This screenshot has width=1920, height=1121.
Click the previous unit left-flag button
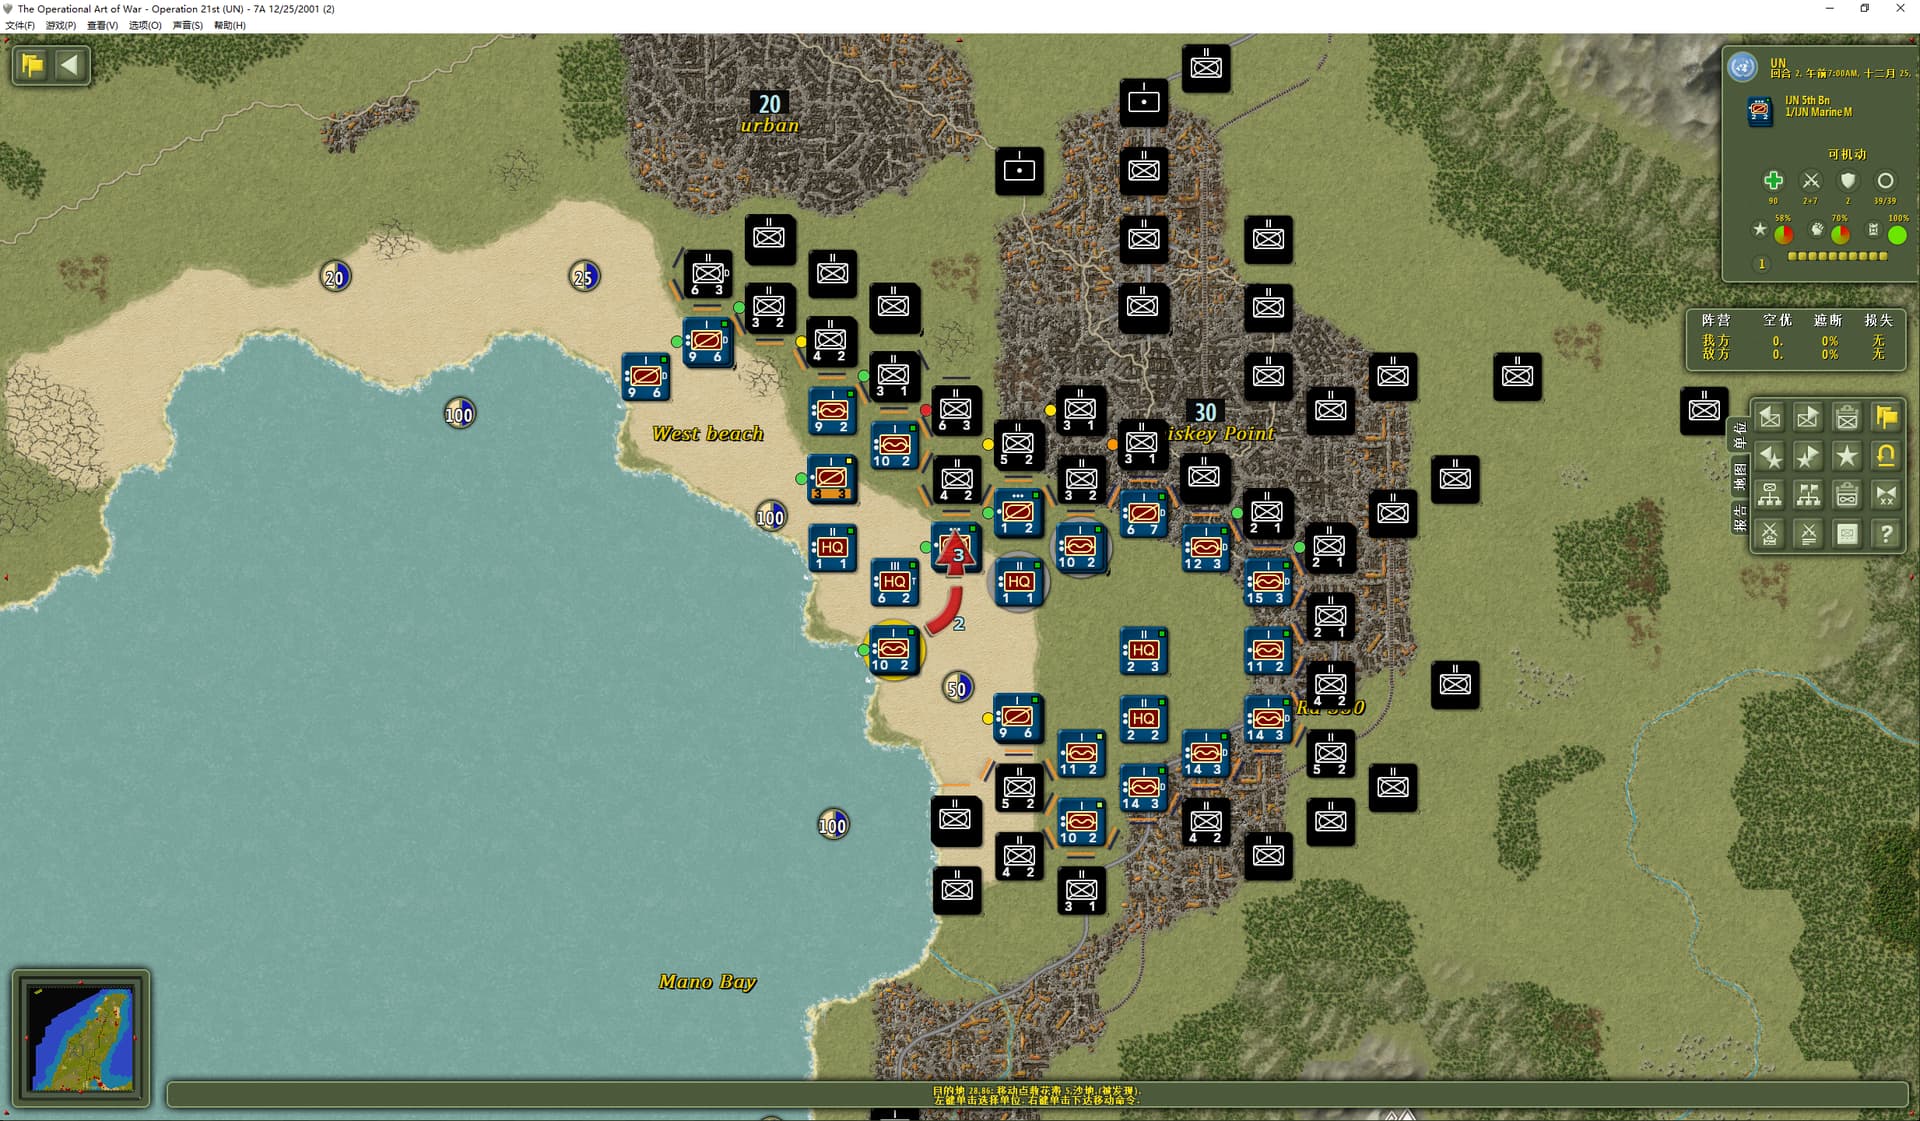[1770, 417]
